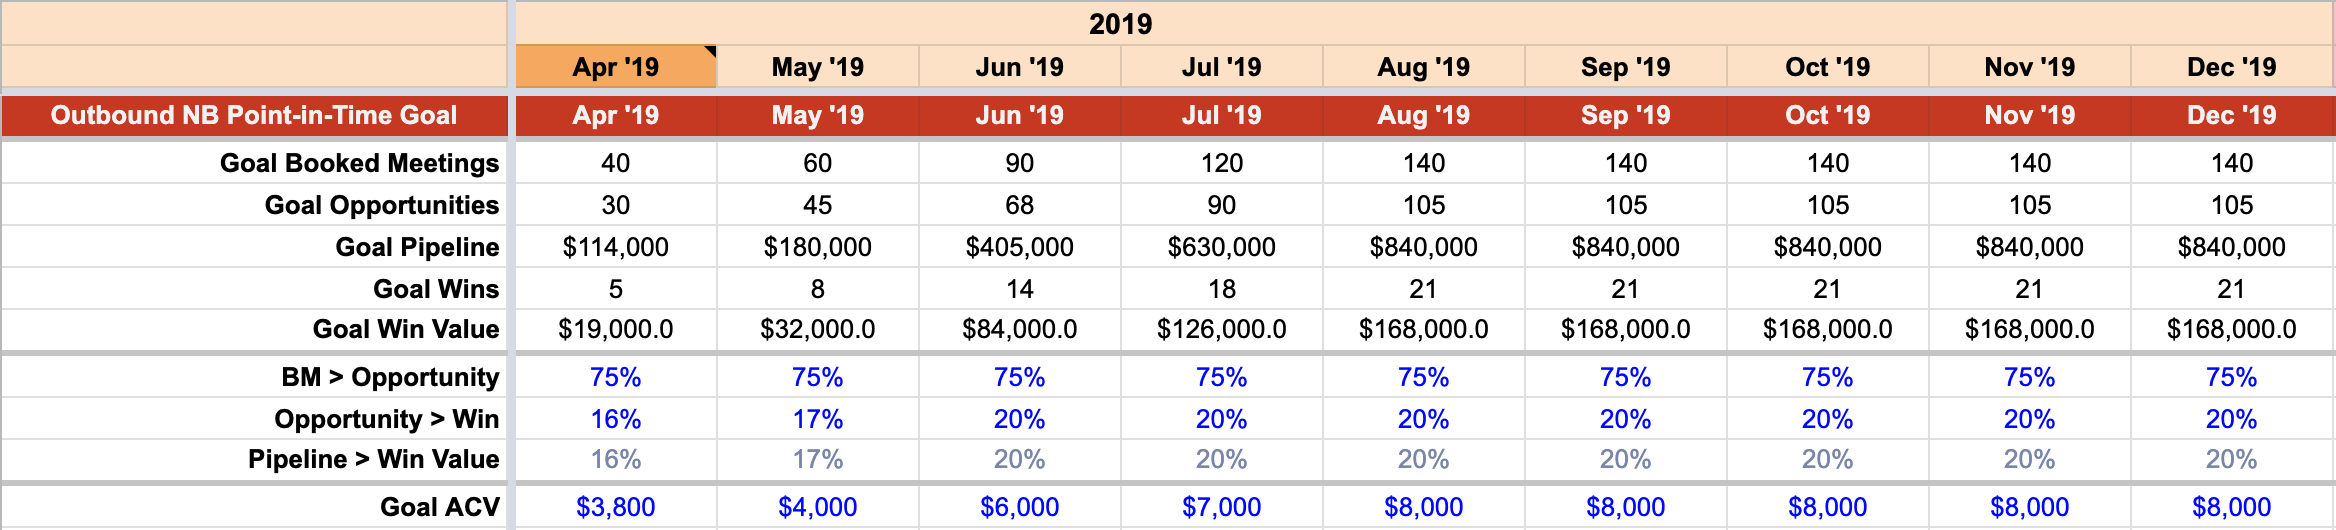This screenshot has width=2336, height=530.
Task: Click BM > Opportunity 75% in December
Action: coord(2232,377)
